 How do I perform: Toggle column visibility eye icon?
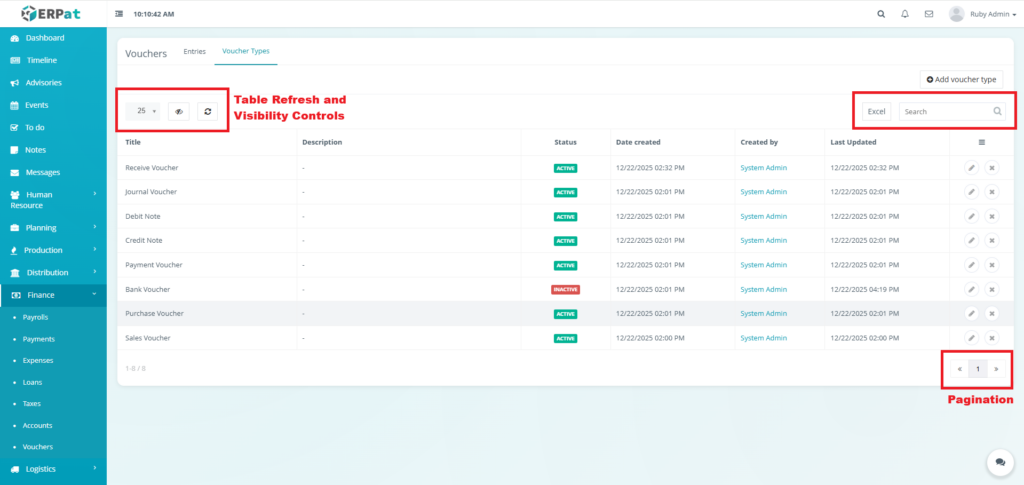coord(179,112)
